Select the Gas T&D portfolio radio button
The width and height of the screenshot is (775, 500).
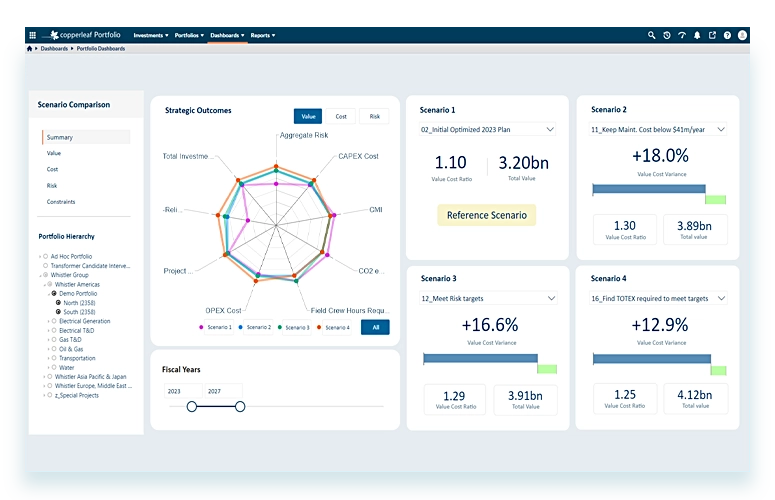point(55,340)
